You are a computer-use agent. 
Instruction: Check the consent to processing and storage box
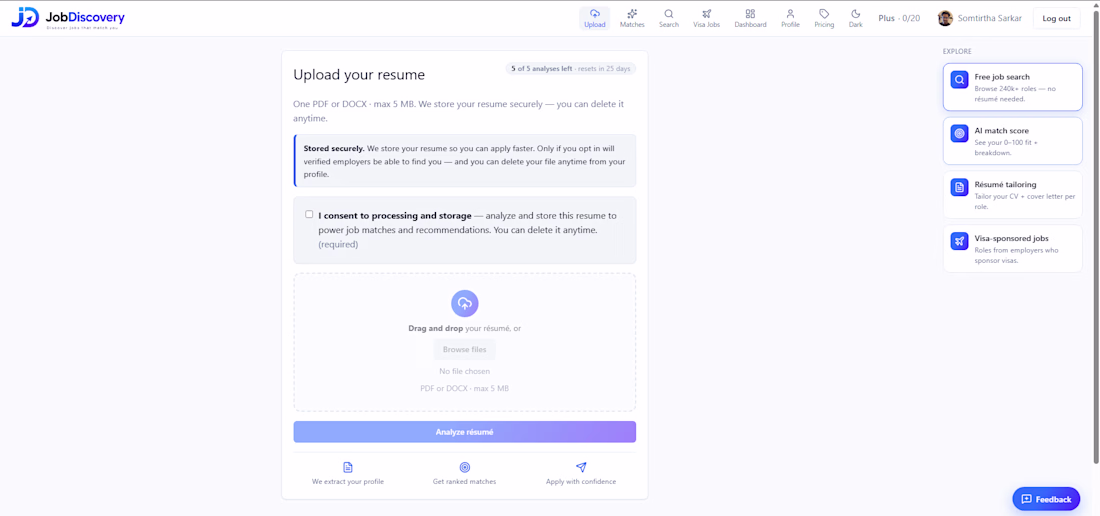309,215
